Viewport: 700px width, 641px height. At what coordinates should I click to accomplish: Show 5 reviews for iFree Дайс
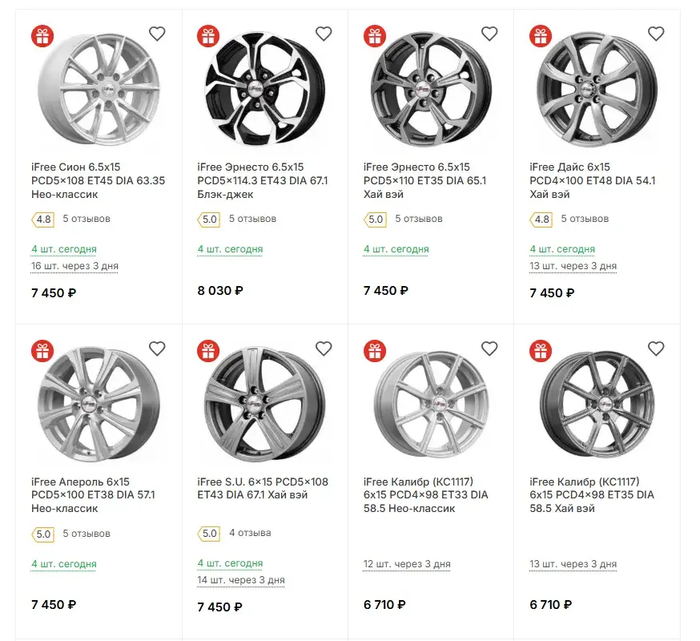[586, 219]
